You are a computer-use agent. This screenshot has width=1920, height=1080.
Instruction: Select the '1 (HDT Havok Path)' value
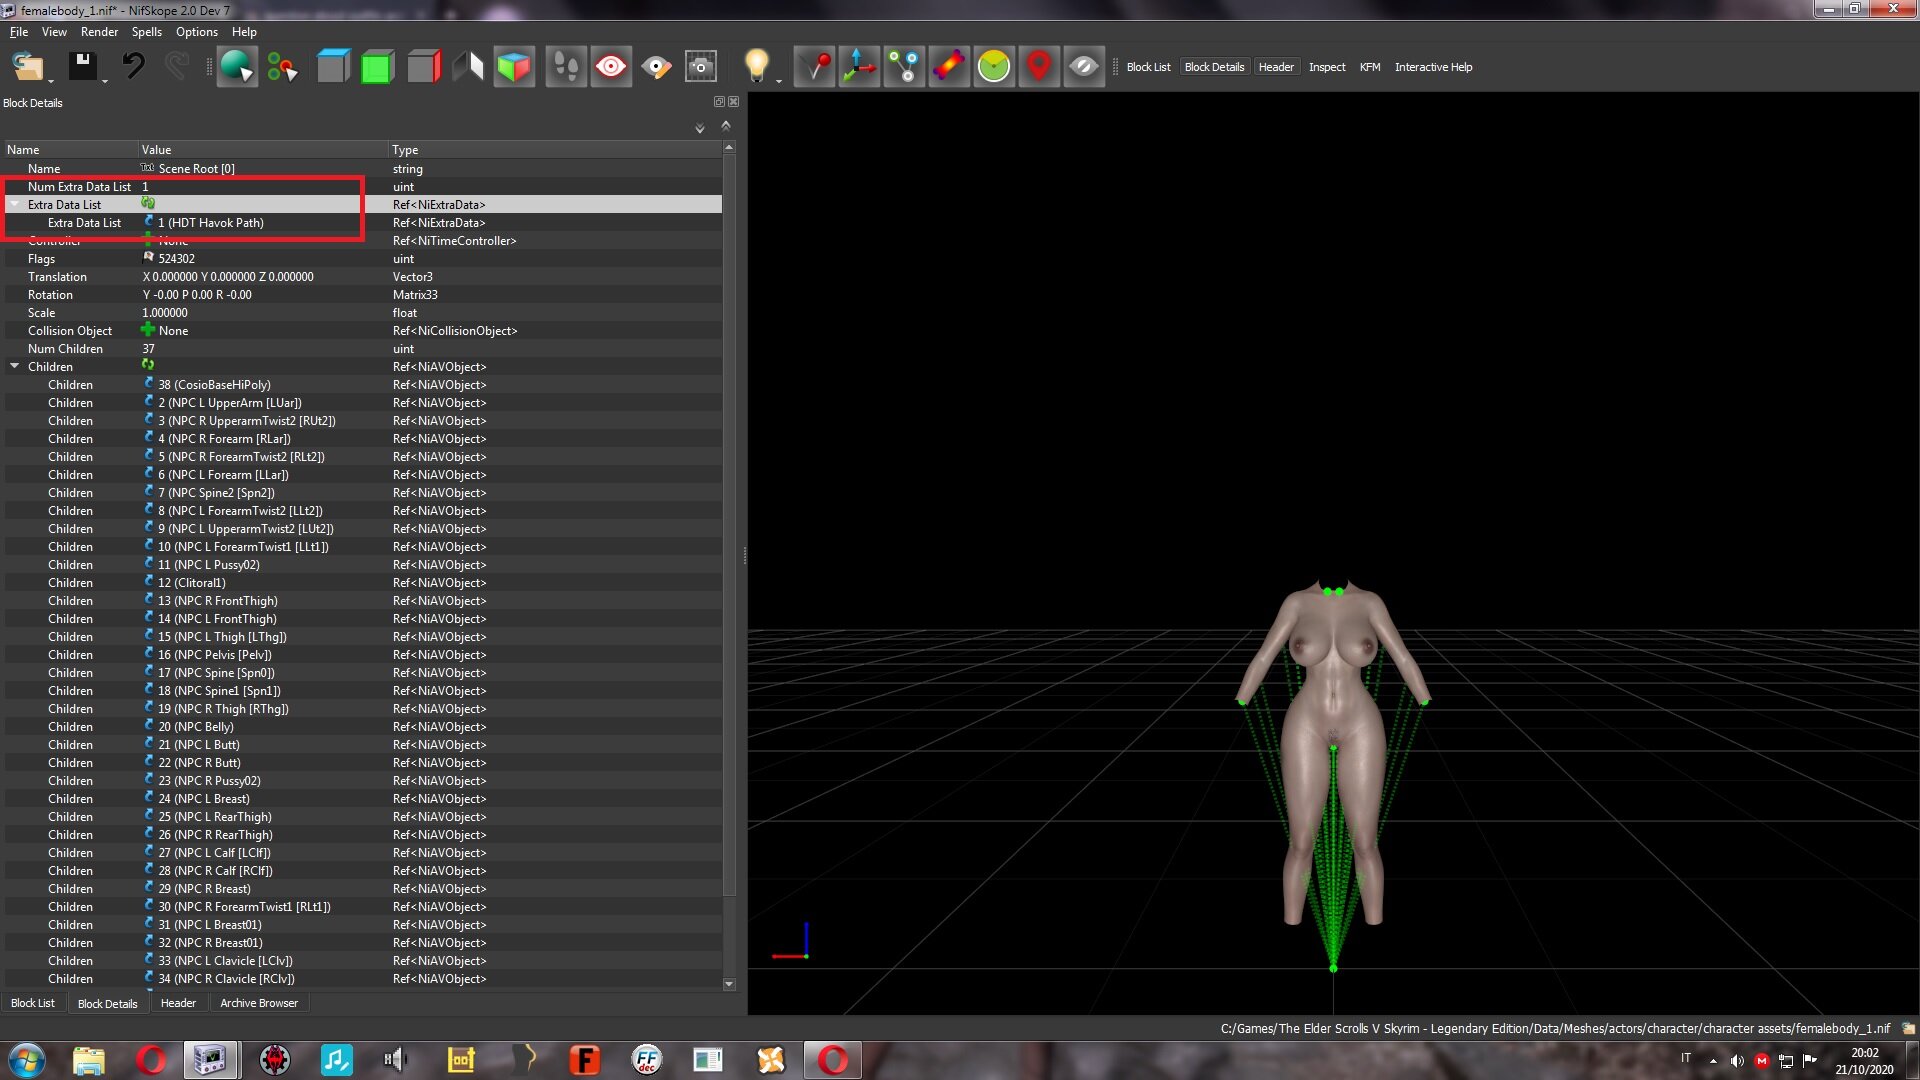pos(211,222)
